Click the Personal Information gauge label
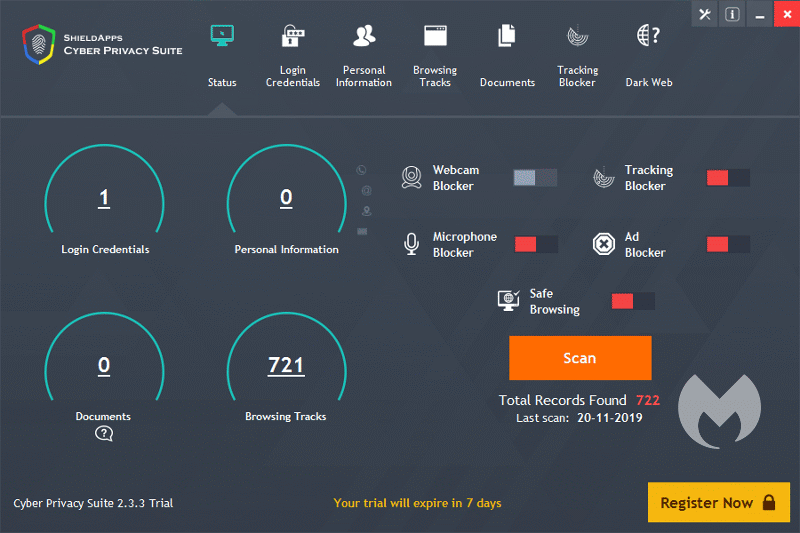 pos(286,249)
